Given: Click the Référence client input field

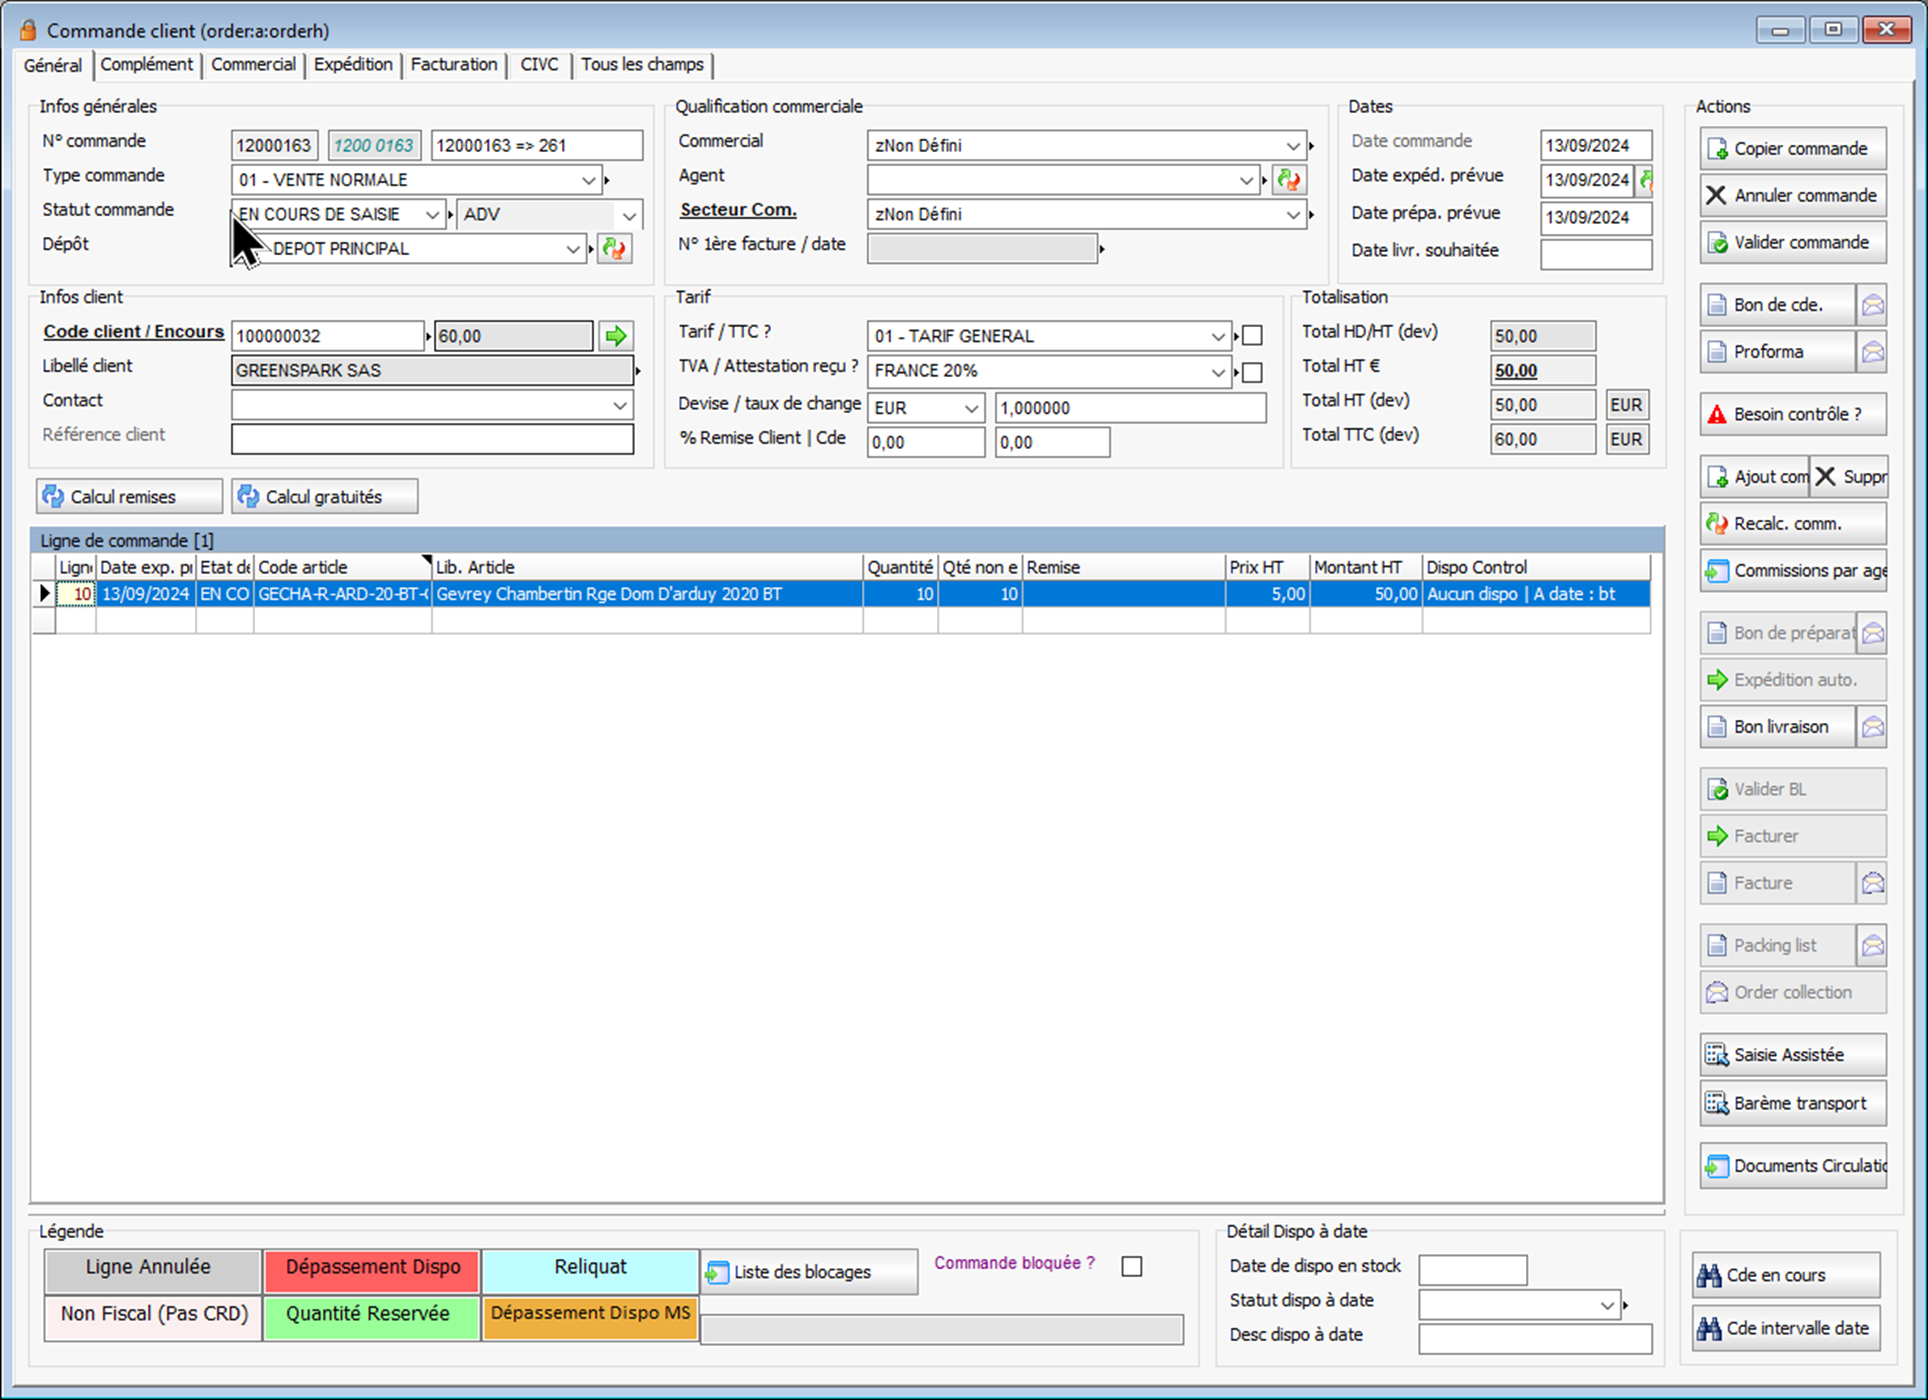Looking at the screenshot, I should pyautogui.click(x=432, y=439).
